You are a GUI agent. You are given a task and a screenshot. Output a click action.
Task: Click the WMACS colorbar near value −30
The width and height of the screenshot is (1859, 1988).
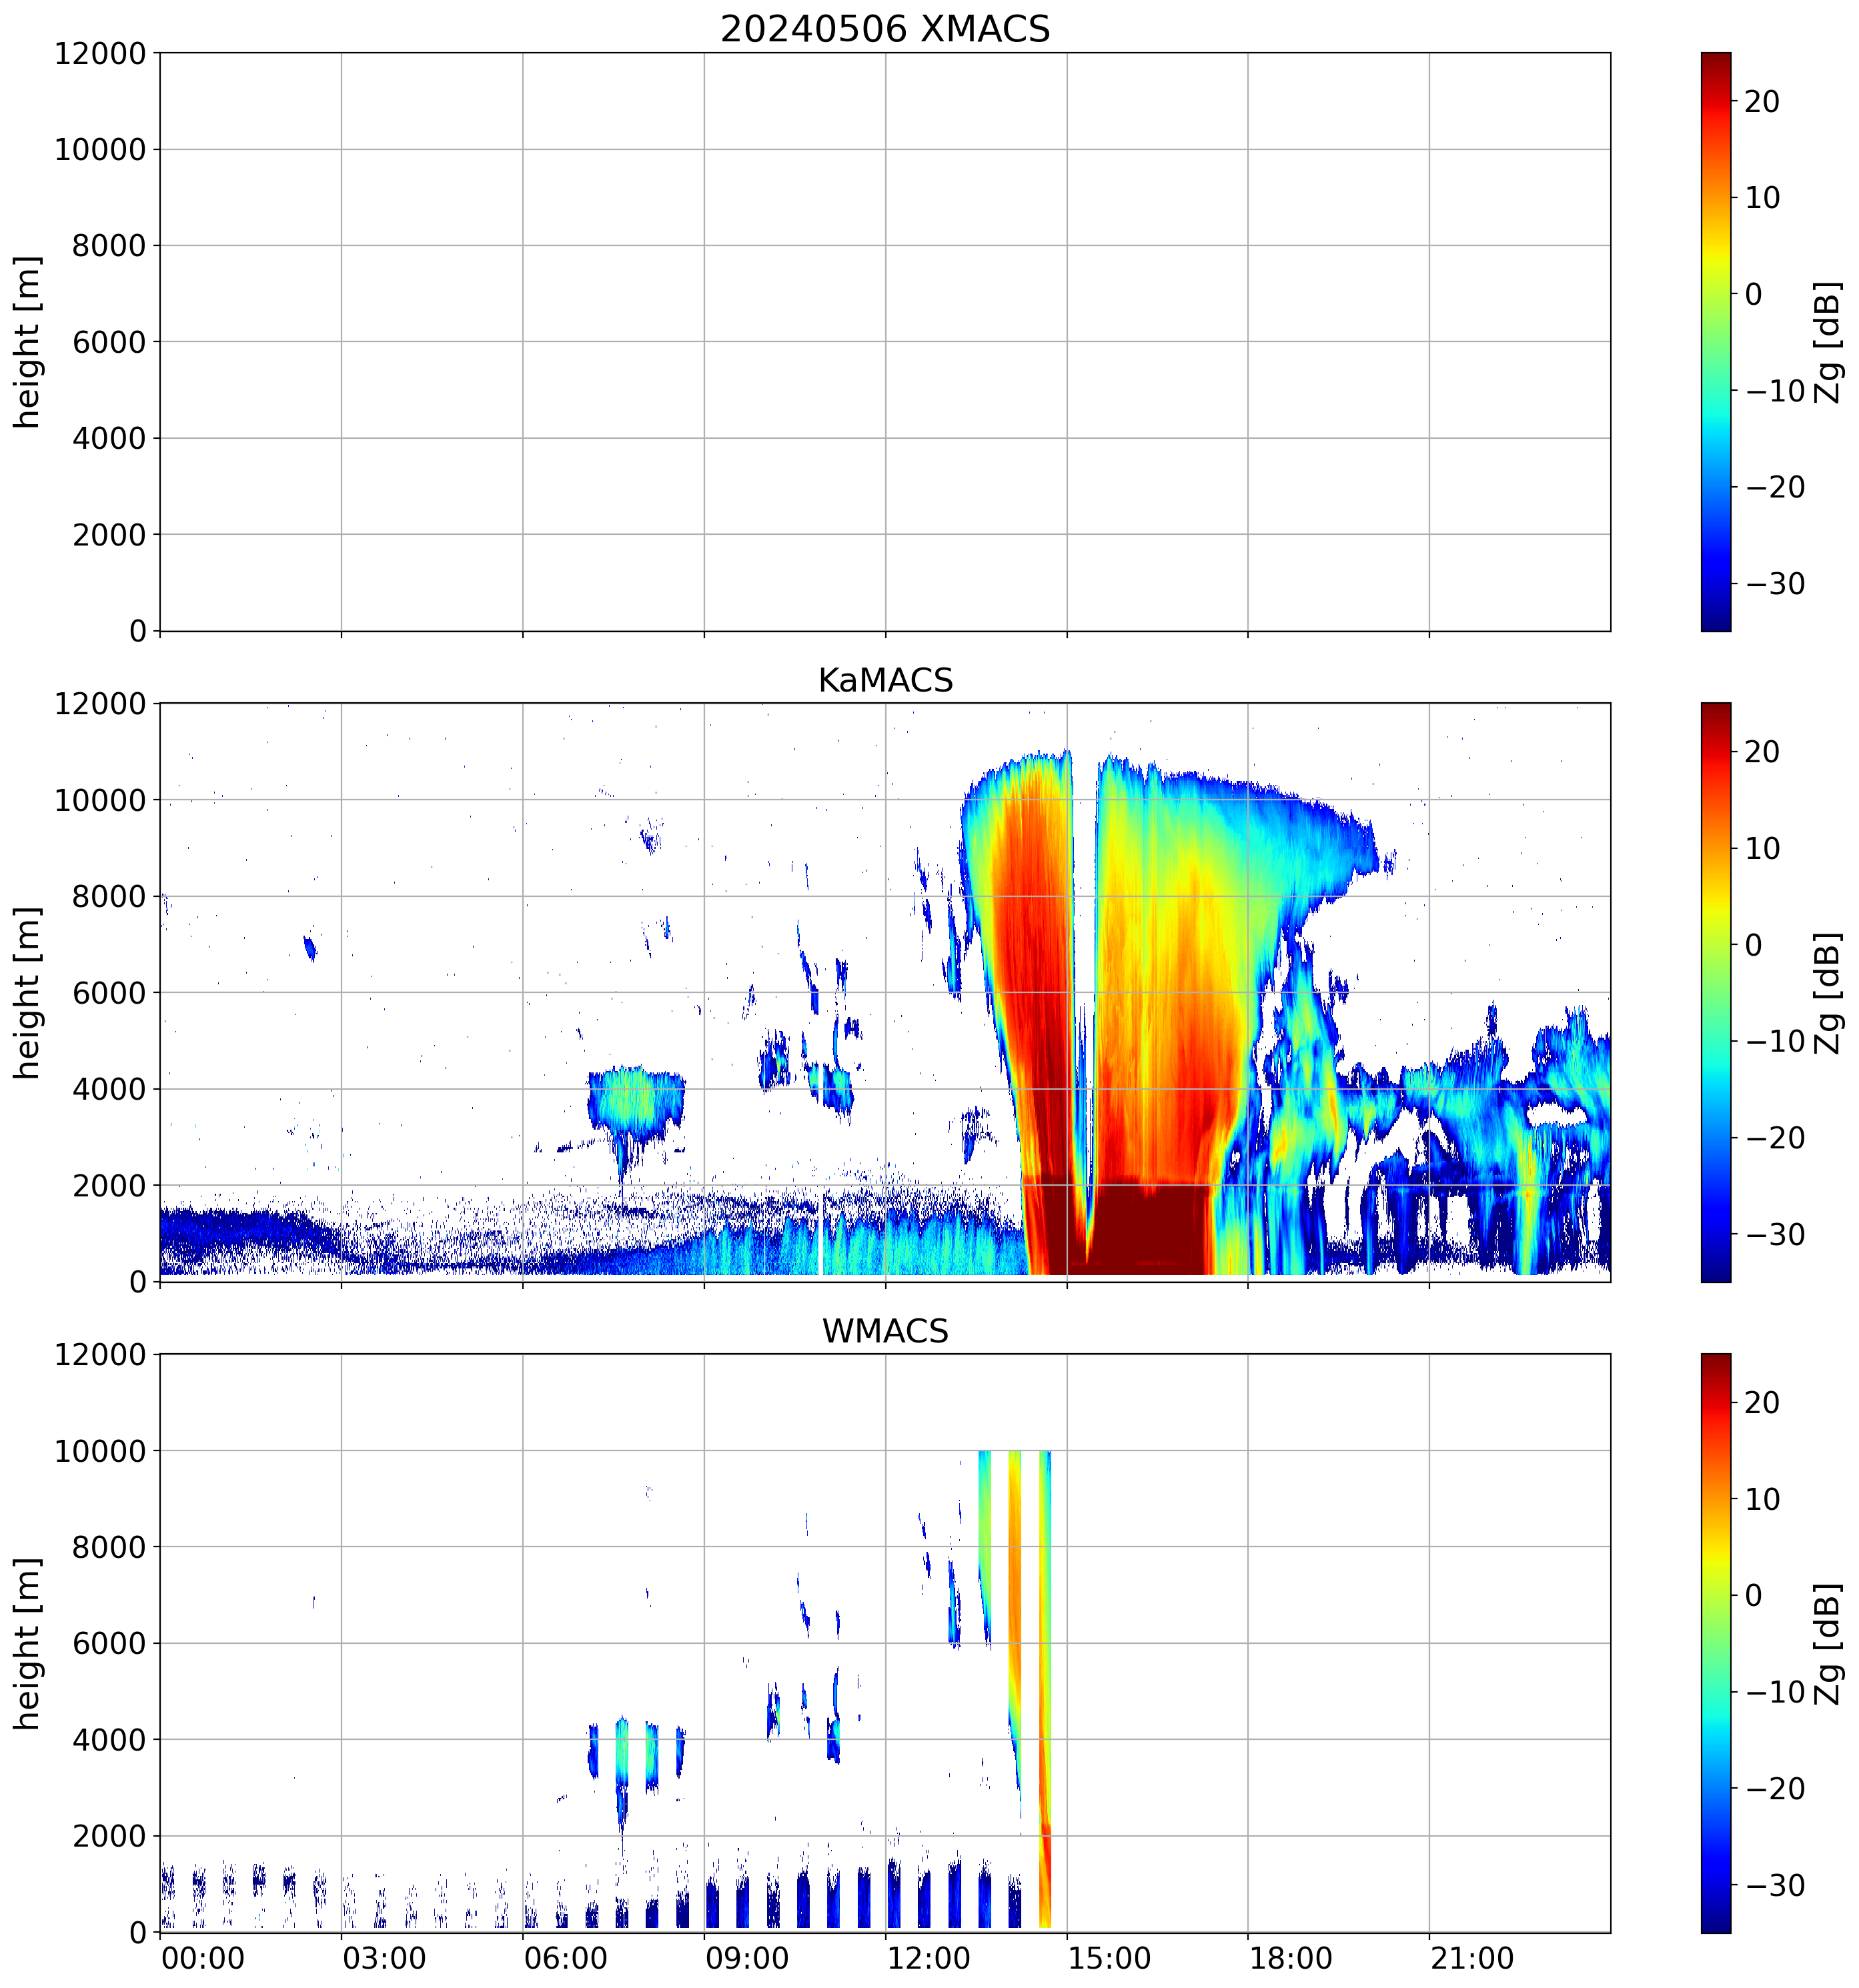[1715, 1885]
